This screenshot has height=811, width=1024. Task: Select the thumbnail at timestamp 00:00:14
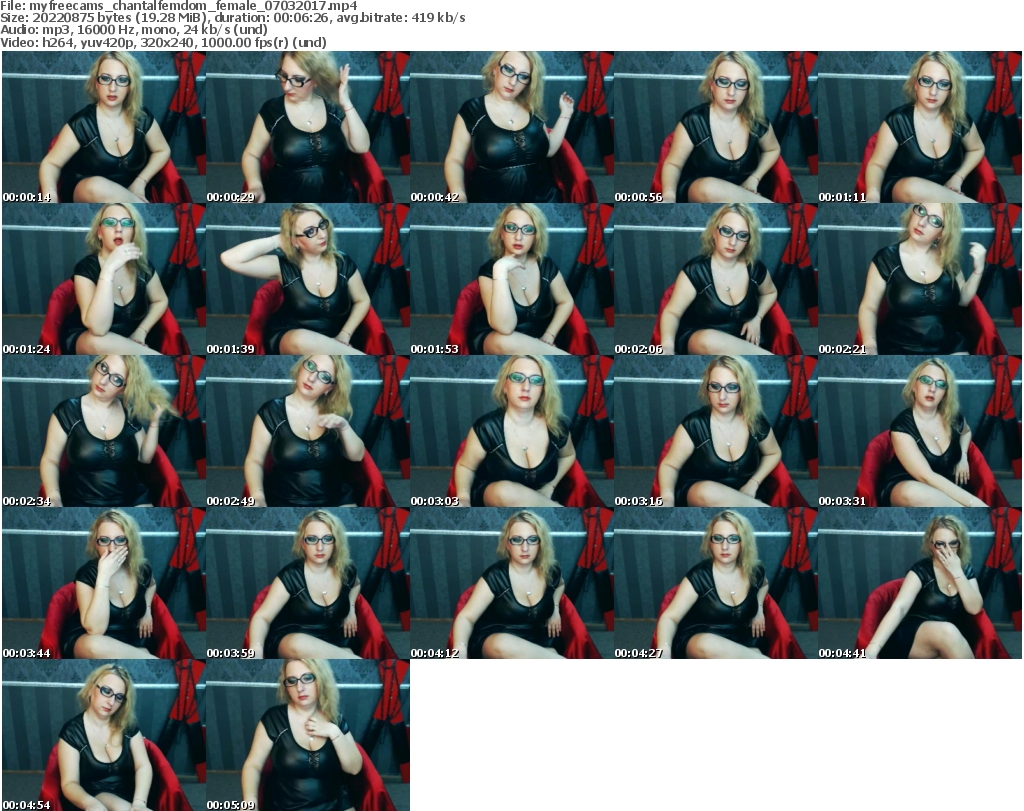click(104, 127)
